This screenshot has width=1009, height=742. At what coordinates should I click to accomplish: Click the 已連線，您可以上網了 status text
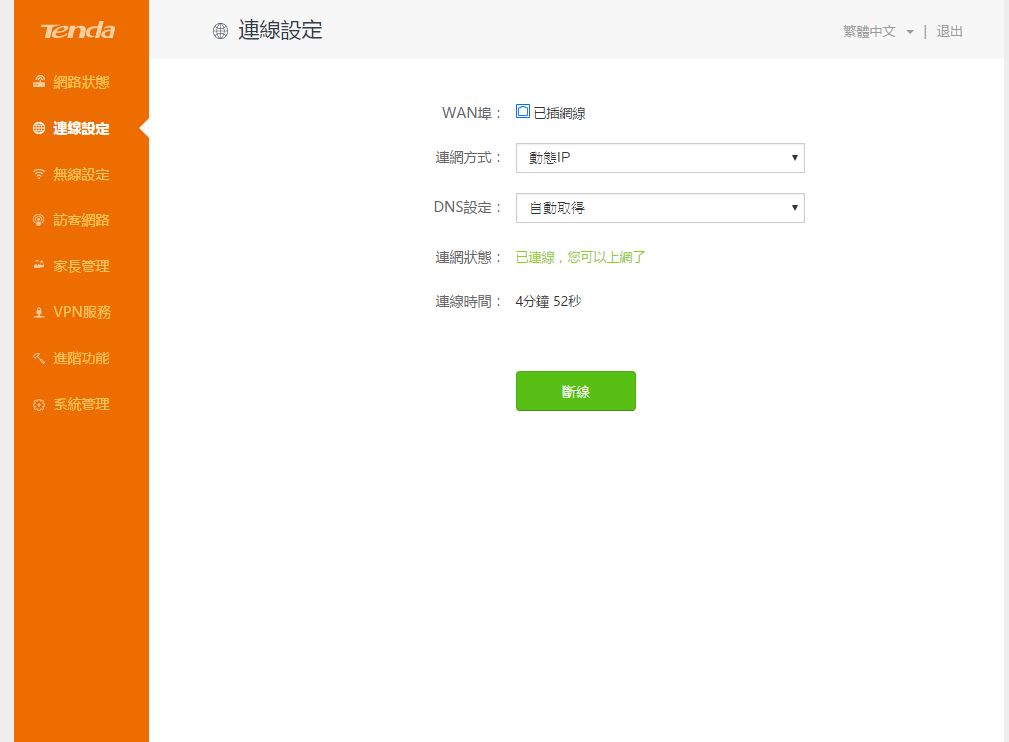580,257
